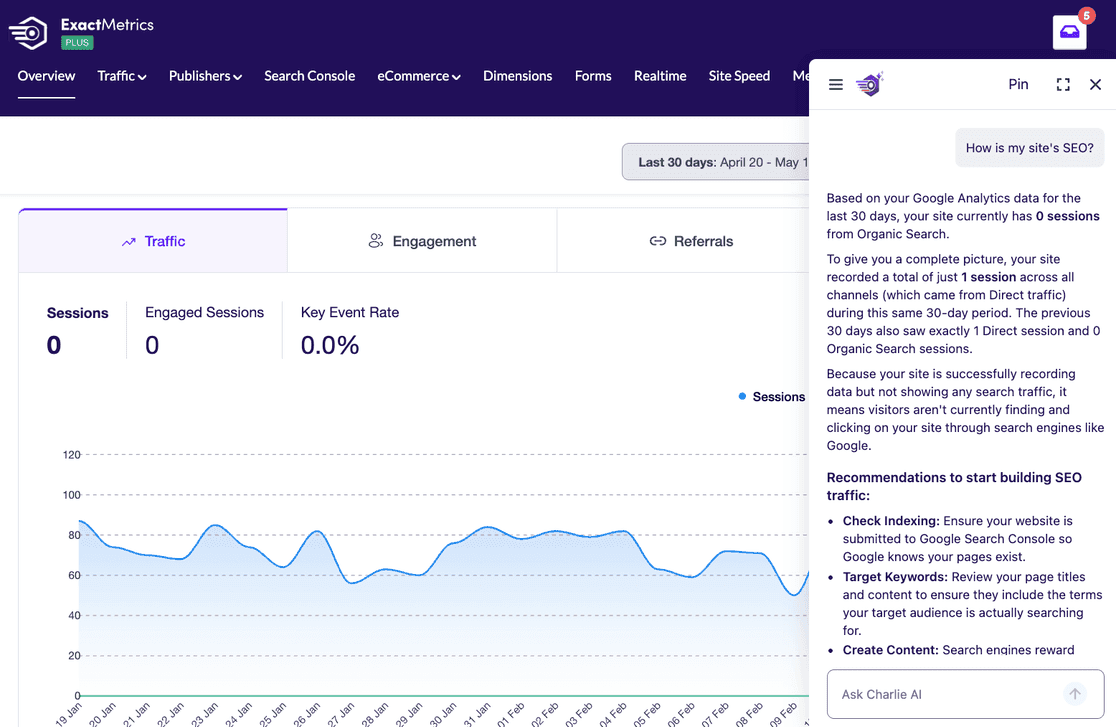
Task: Click the Engaged Sessions metric label
Action: 204,313
